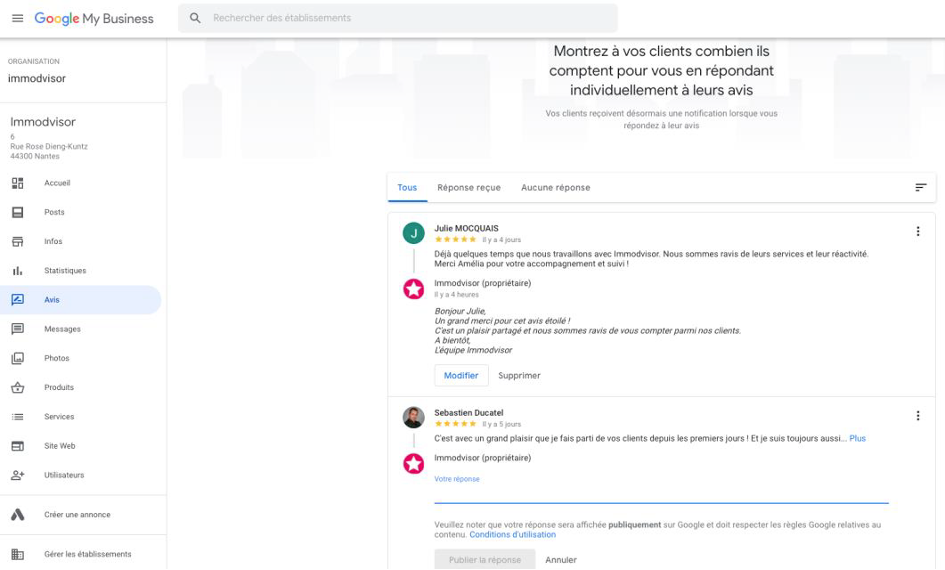Viewport: 945px width, 570px height.
Task: Expand Sebastien's review with Plus link
Action: point(857,438)
